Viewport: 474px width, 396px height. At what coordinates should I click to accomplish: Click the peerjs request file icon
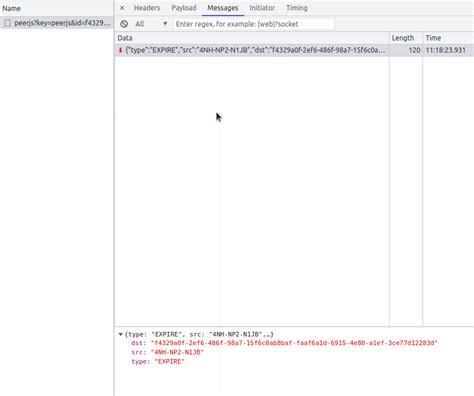click(x=7, y=23)
